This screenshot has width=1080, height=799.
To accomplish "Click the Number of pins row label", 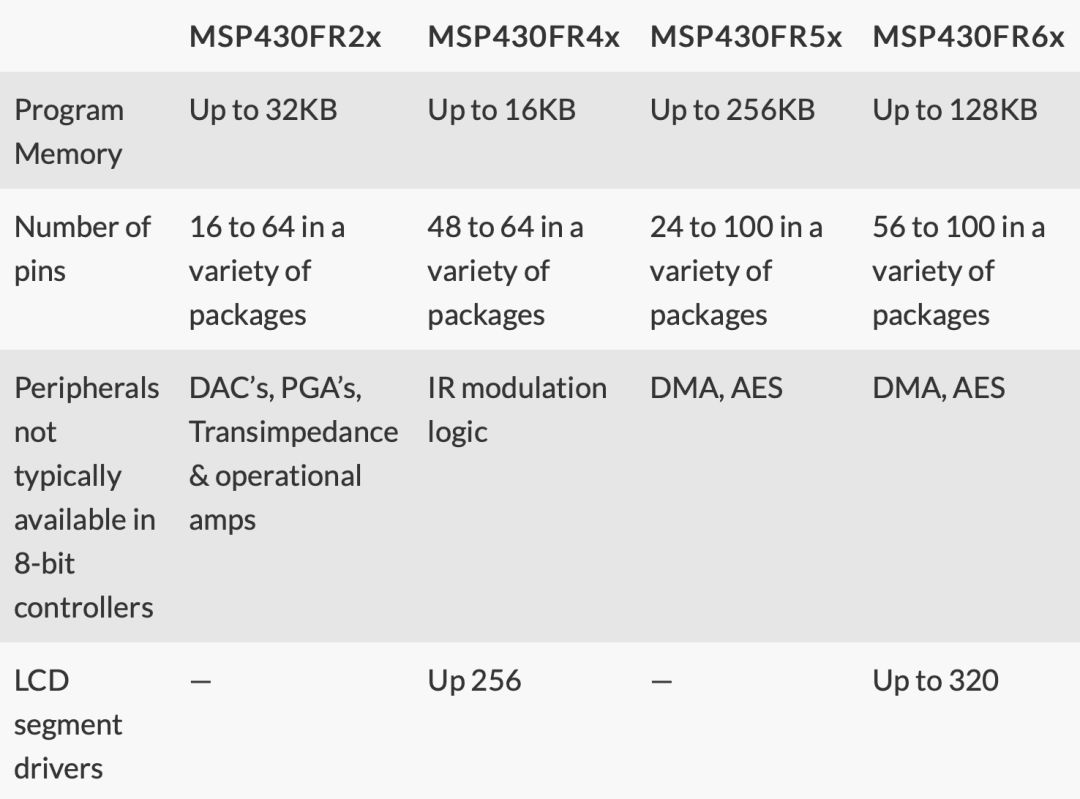I will coord(82,248).
